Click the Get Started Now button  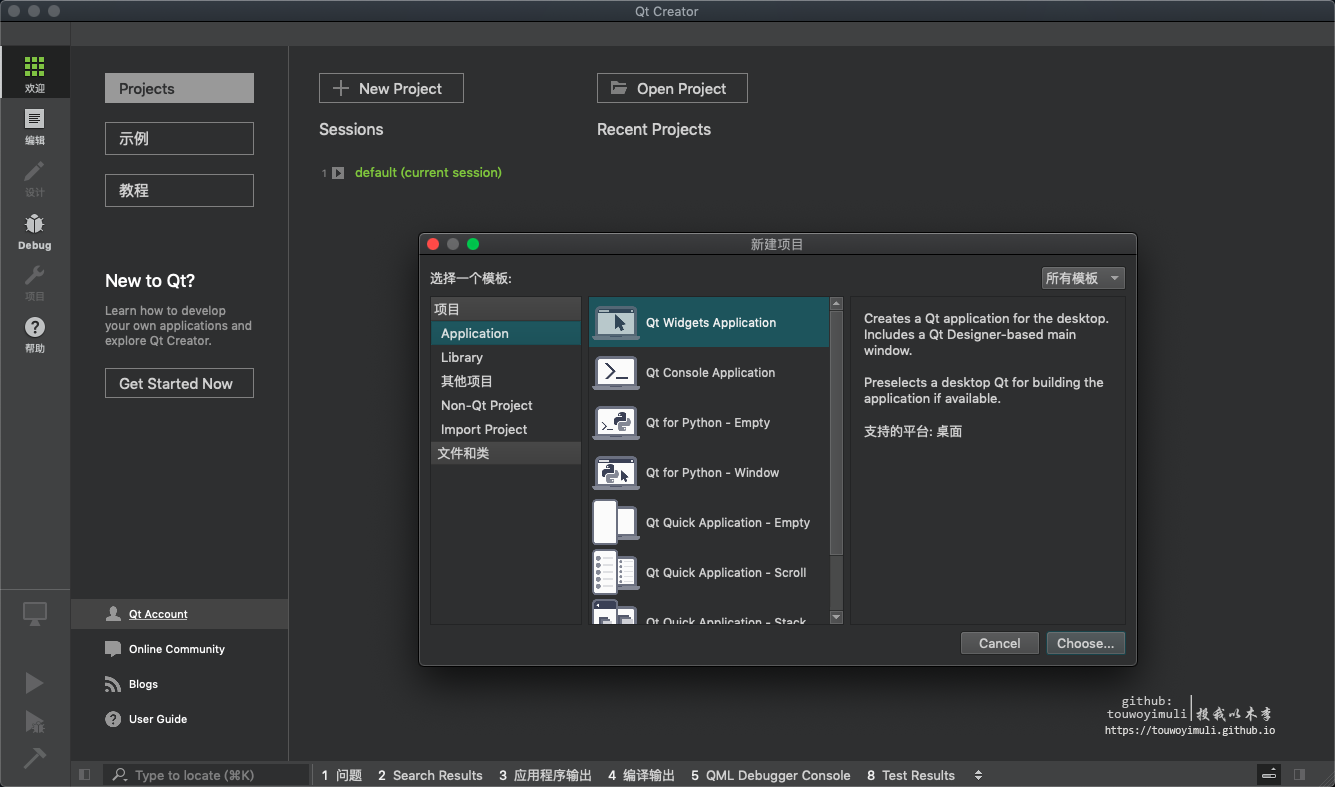tap(179, 383)
